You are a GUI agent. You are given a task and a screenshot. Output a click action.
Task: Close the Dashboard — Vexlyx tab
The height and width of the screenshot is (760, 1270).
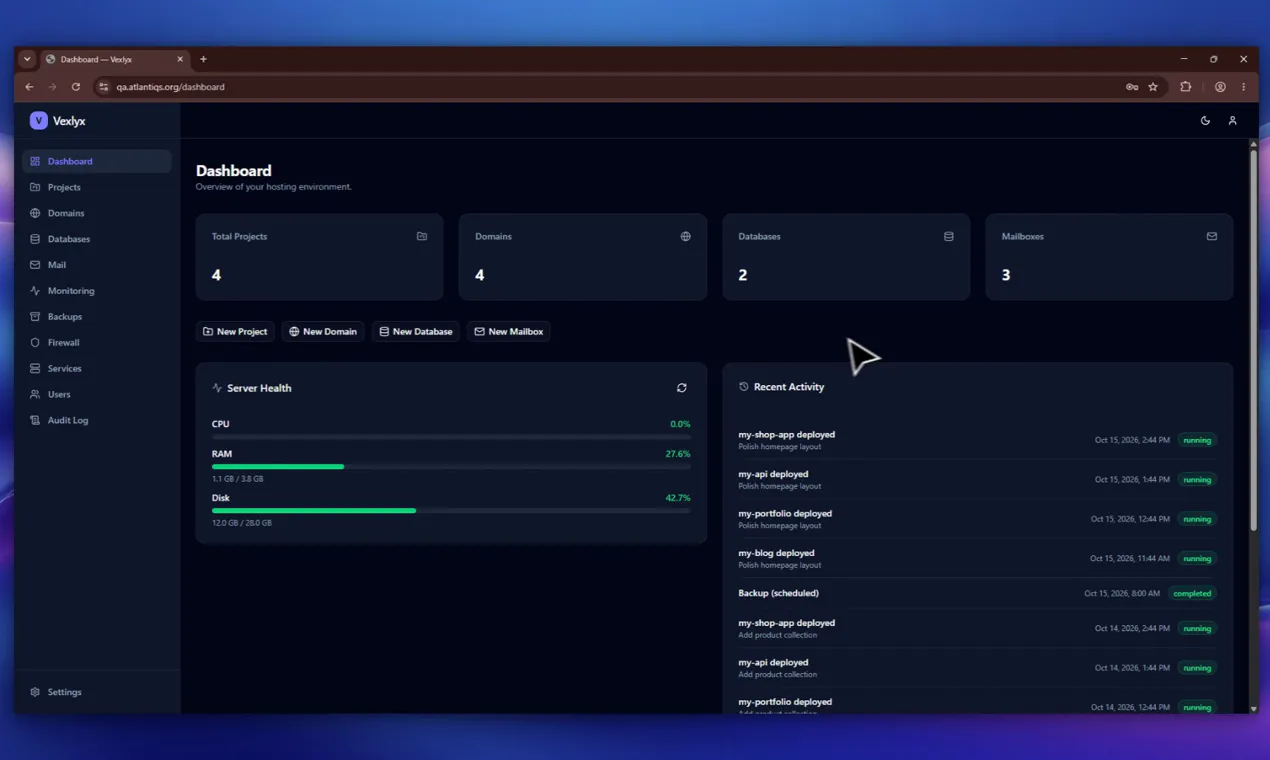point(180,59)
